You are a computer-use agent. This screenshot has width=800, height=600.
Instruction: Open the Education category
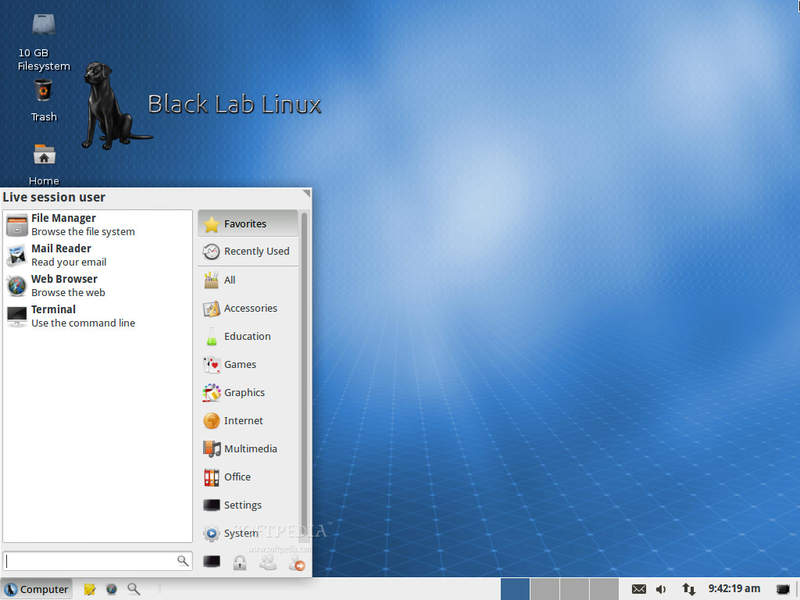pos(248,336)
